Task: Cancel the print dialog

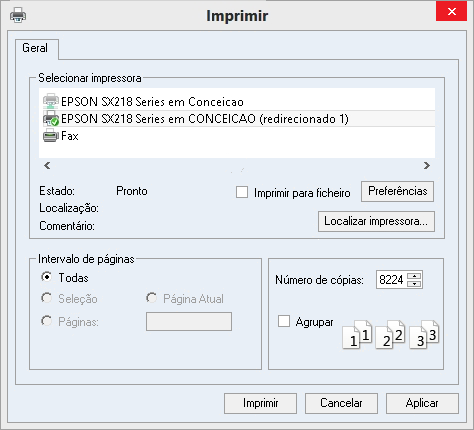Action: coord(341,403)
